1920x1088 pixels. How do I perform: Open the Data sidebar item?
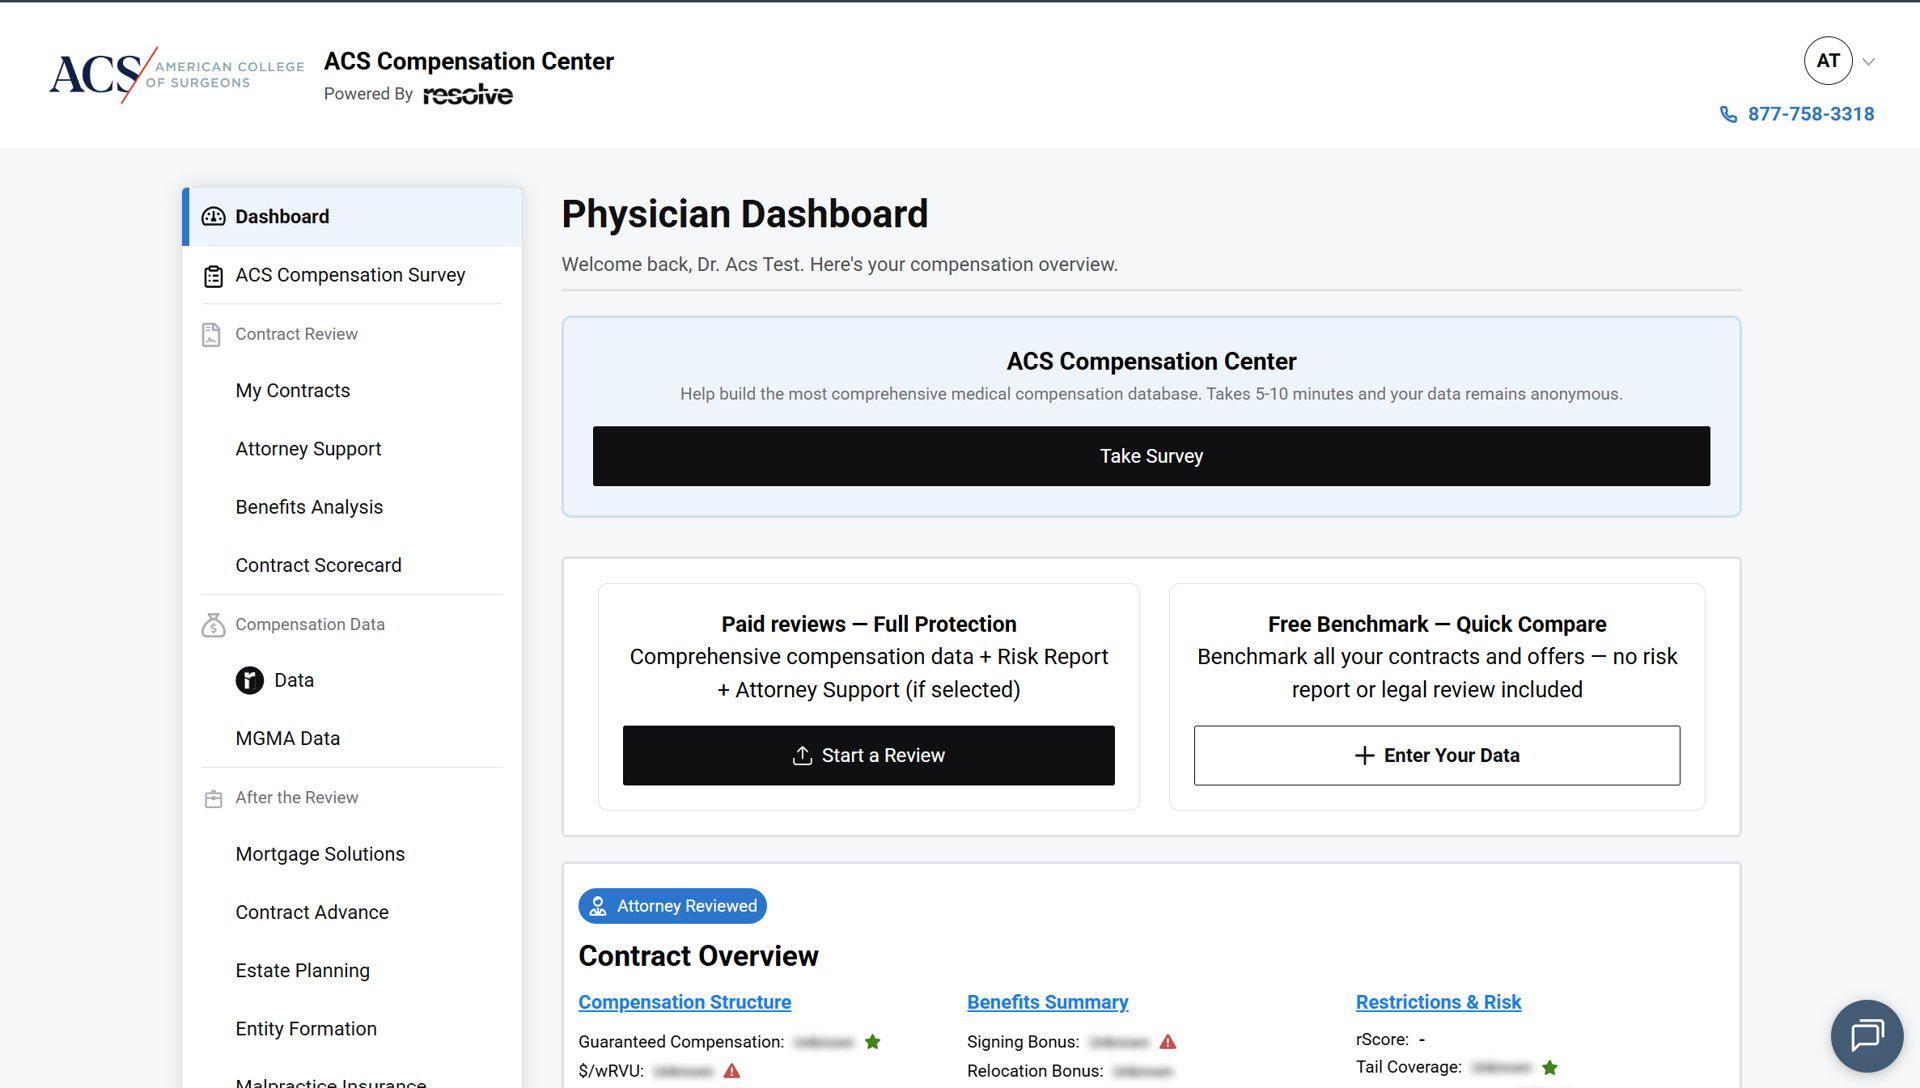pos(294,680)
